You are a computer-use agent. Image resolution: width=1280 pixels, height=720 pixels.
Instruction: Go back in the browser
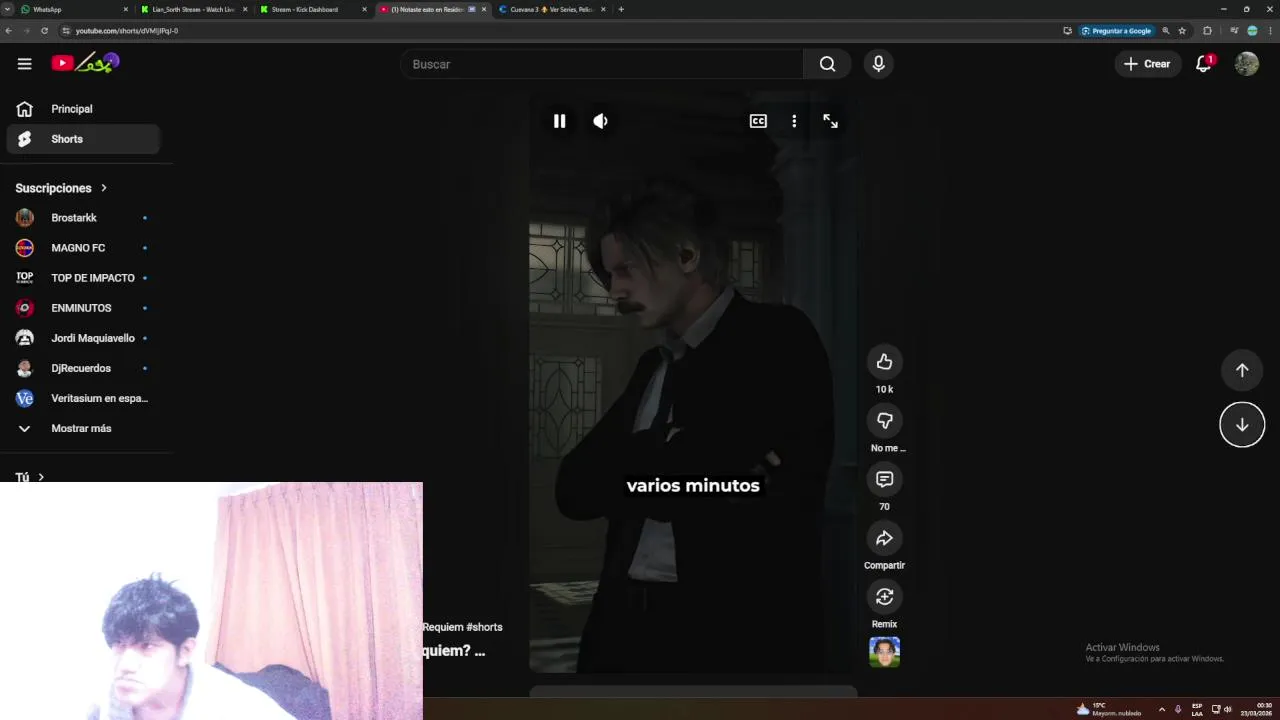click(x=8, y=31)
